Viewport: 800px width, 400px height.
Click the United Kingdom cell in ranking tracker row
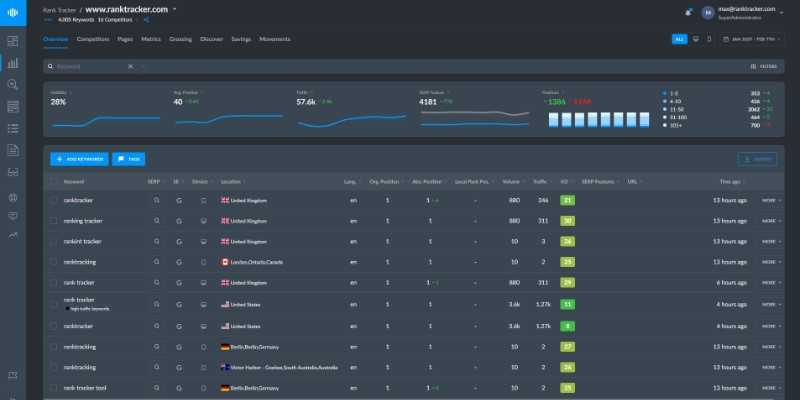point(244,221)
